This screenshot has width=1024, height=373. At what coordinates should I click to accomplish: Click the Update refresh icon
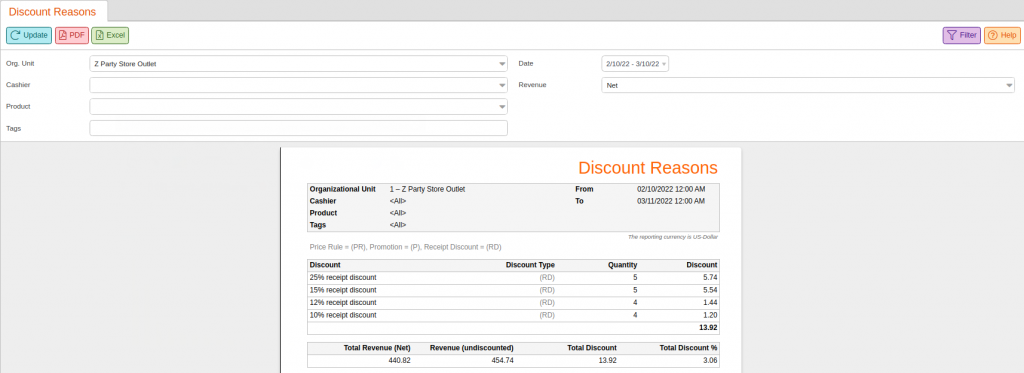[x=15, y=35]
